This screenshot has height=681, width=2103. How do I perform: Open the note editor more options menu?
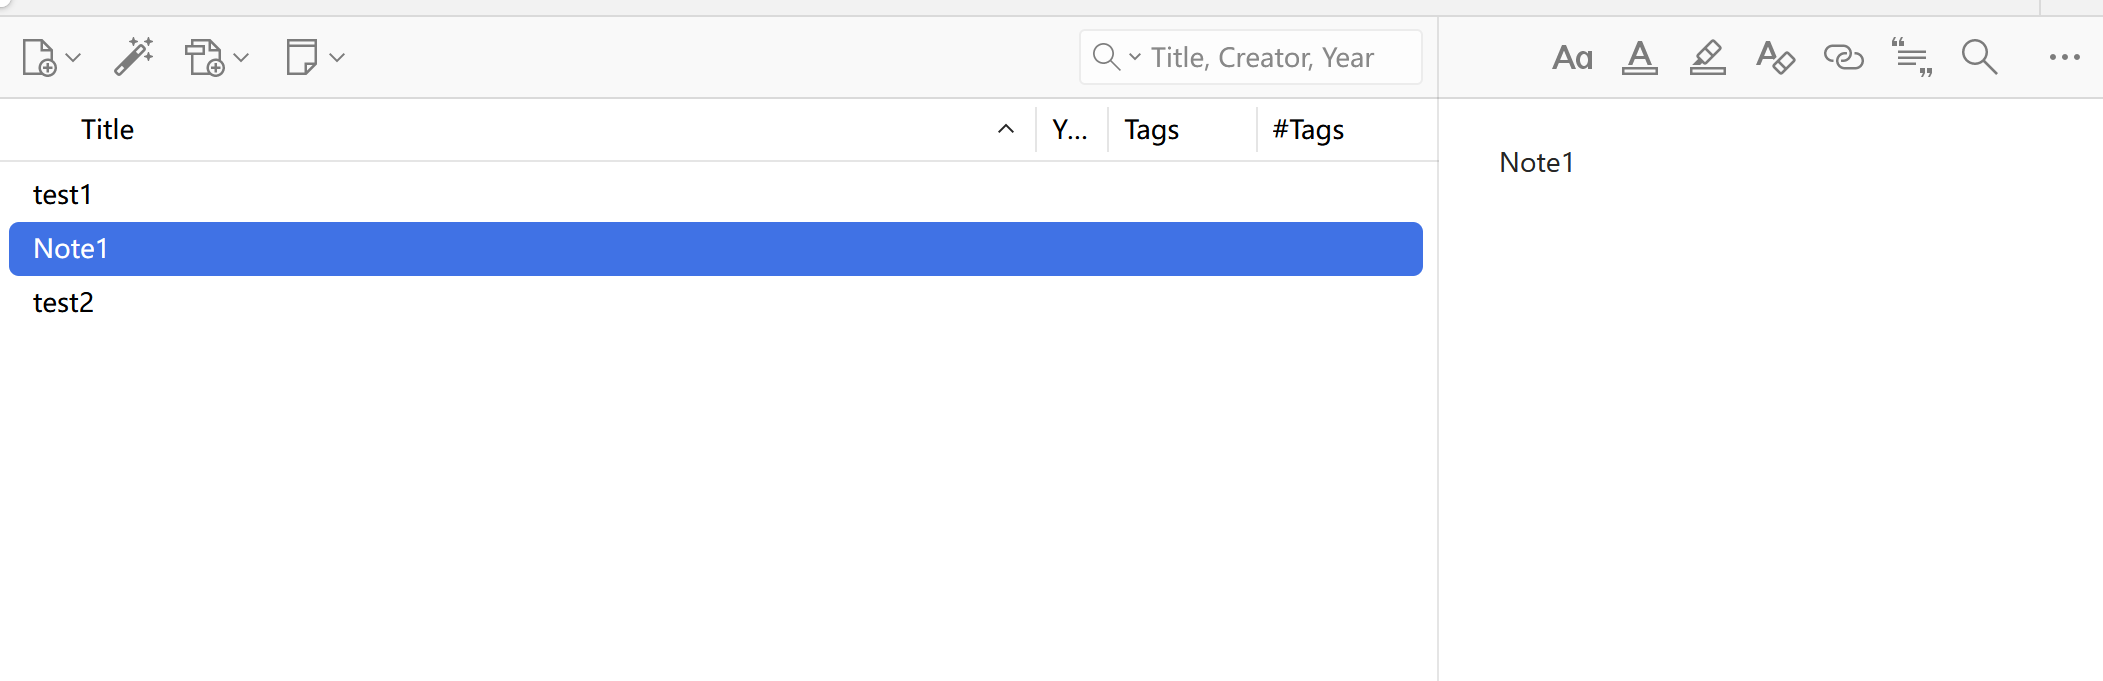(x=2064, y=57)
